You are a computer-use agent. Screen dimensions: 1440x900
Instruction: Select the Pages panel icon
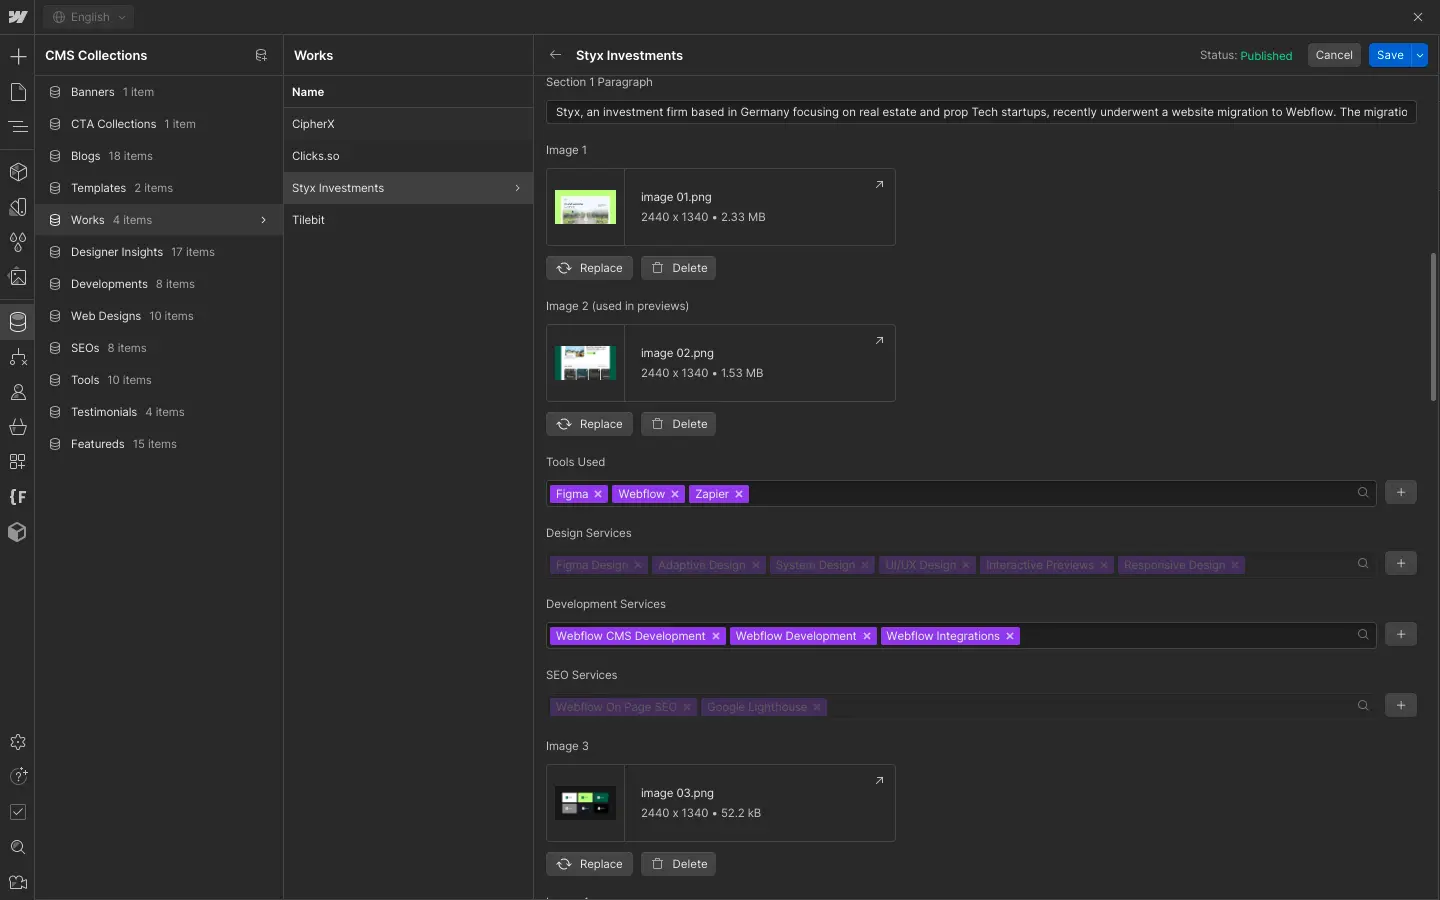pyautogui.click(x=17, y=92)
